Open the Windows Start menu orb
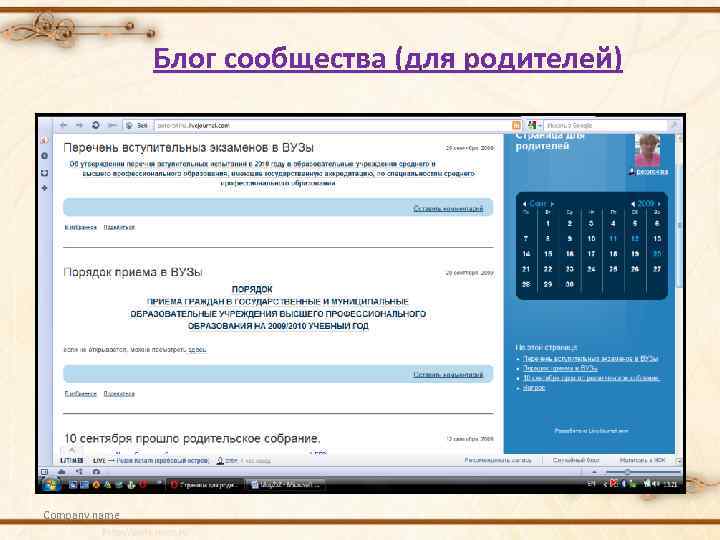 50,484
